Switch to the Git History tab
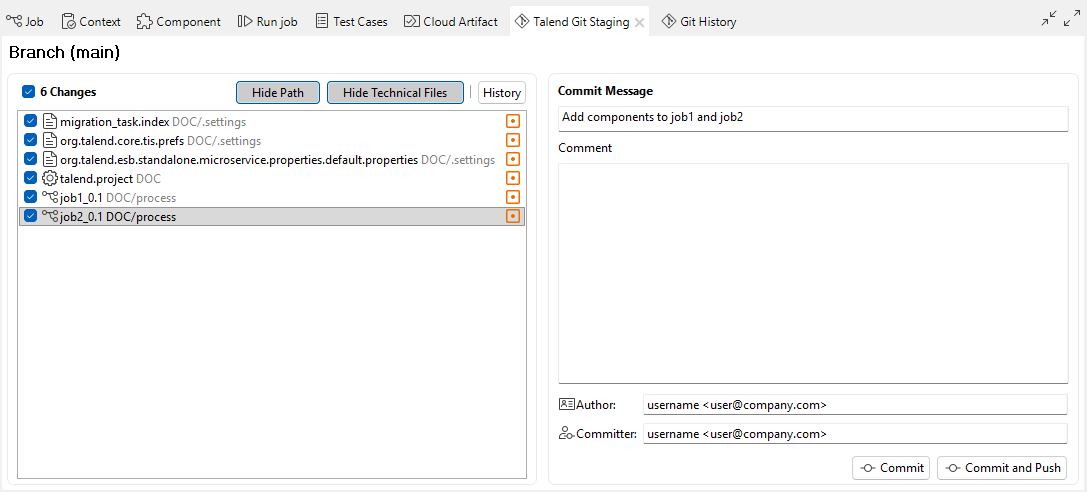 click(x=699, y=21)
